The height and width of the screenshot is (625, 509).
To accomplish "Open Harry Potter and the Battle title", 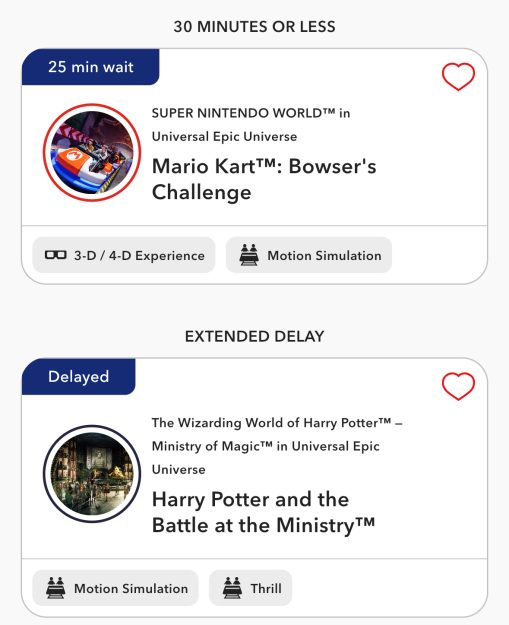I will [x=263, y=512].
